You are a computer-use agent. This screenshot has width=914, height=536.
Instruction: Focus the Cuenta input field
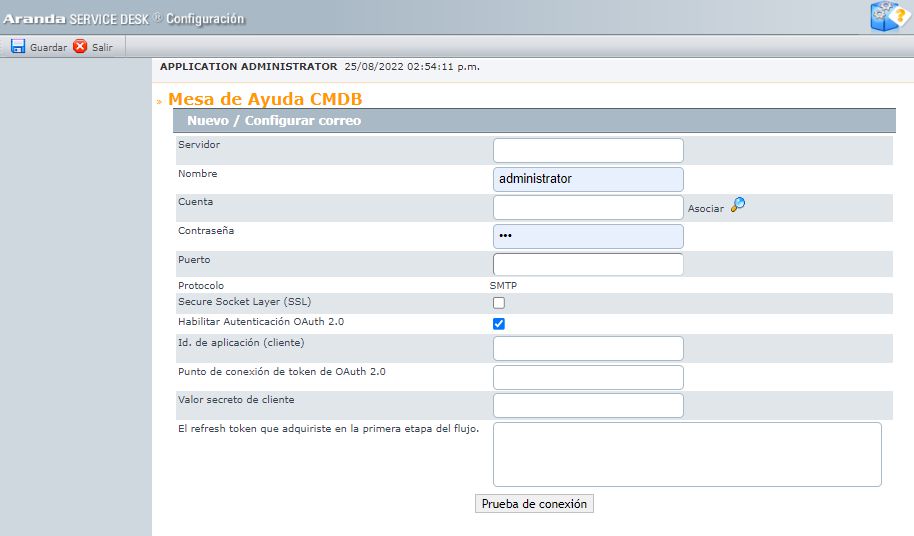[588, 207]
